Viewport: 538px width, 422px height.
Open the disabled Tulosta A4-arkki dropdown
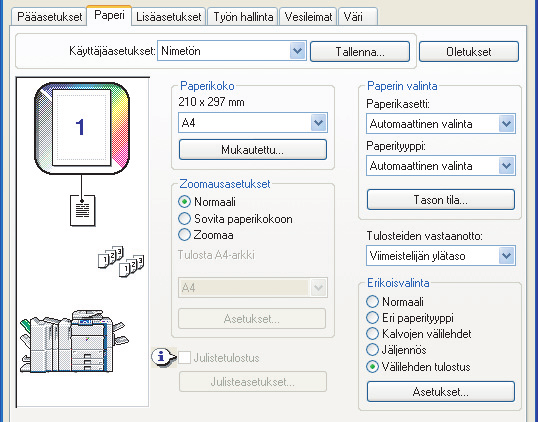pyautogui.click(x=253, y=288)
